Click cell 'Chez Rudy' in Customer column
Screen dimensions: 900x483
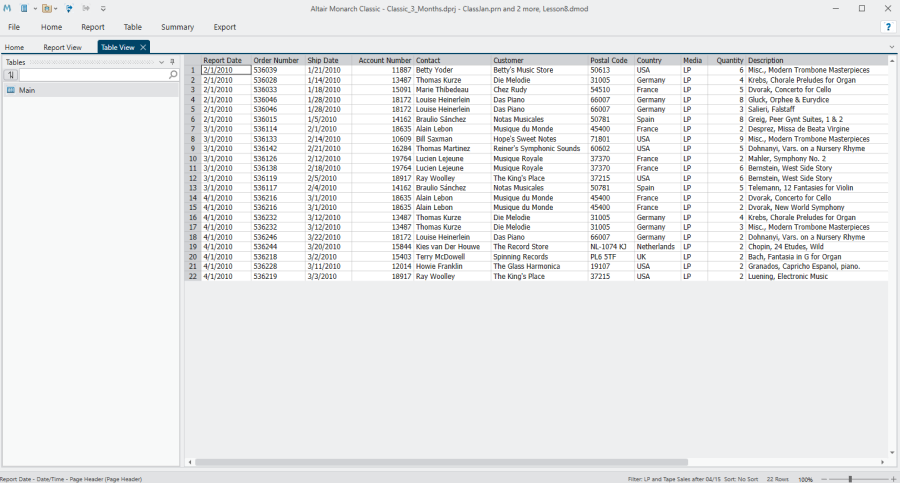click(540, 90)
